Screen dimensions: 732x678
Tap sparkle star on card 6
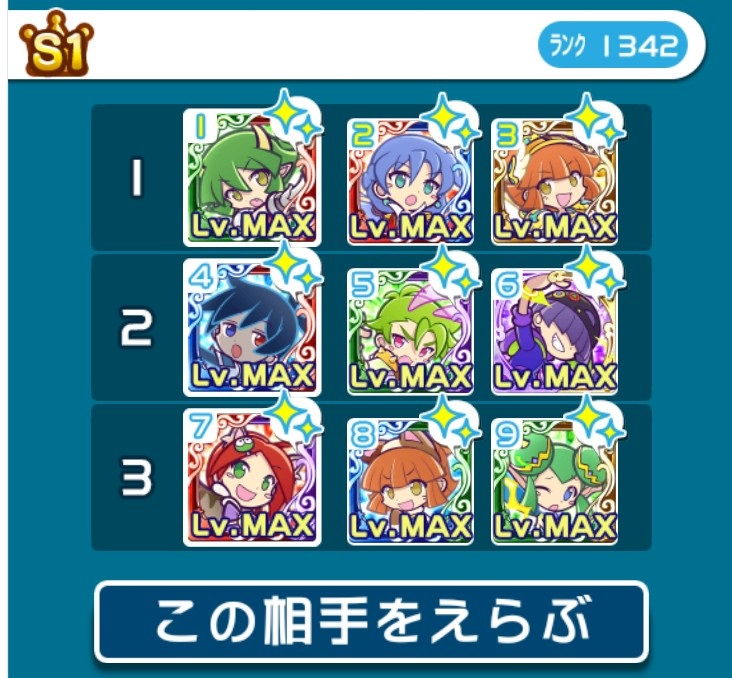coord(594,270)
